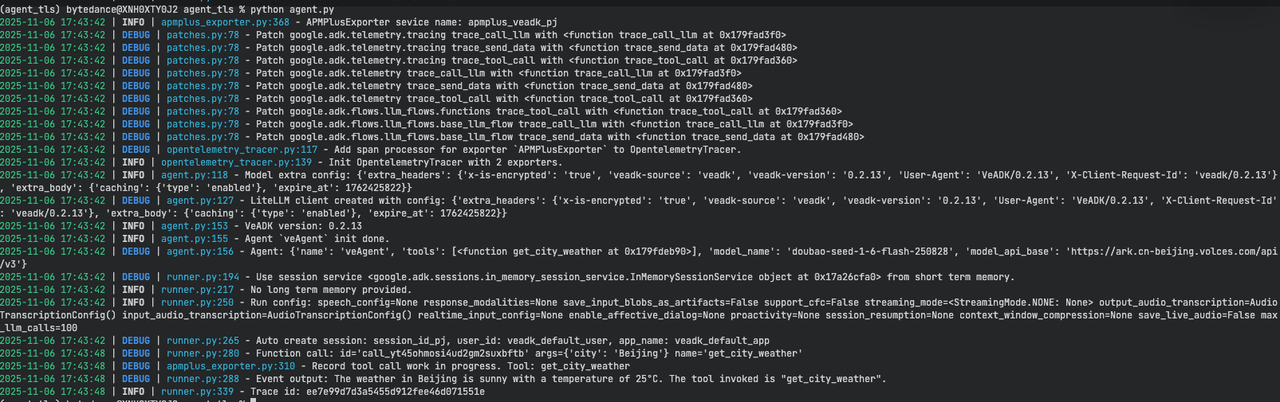Go to agent.py:155 init done line
The image size is (1280, 402).
(x=192, y=239)
